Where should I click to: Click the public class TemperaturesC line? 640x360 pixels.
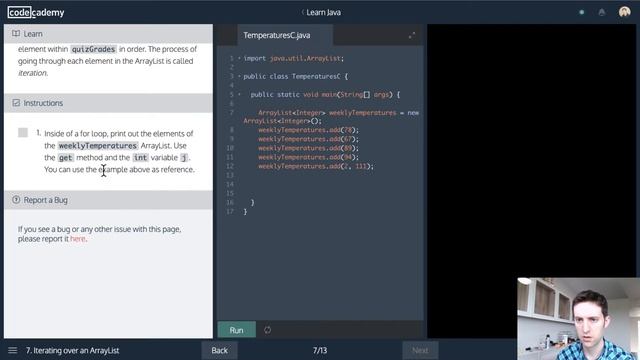(296, 76)
